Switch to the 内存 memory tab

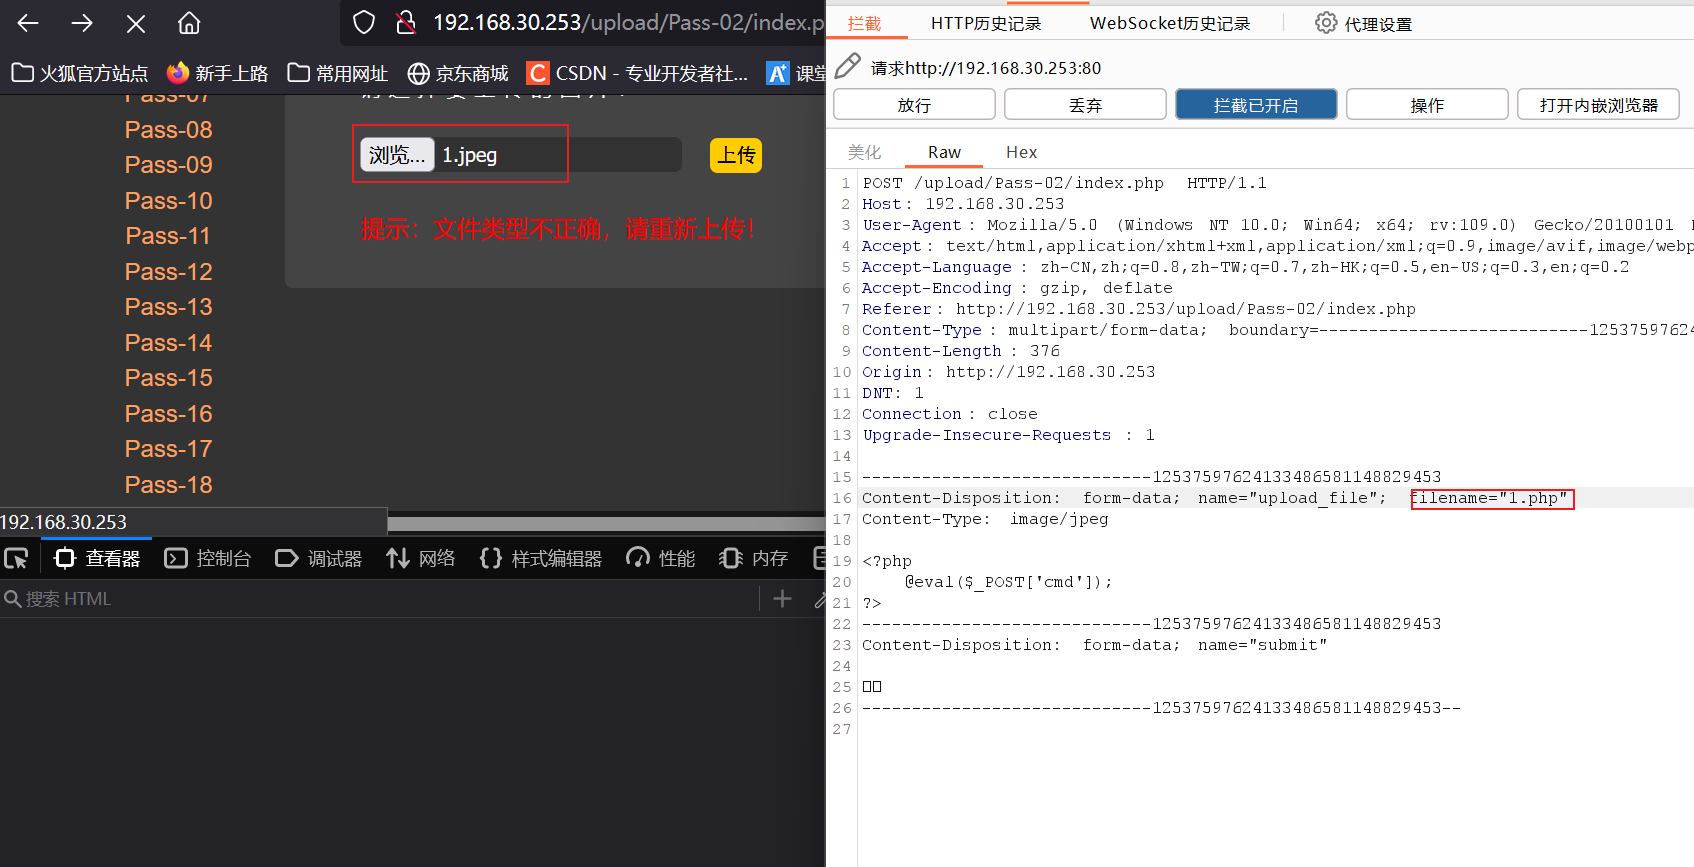point(754,558)
